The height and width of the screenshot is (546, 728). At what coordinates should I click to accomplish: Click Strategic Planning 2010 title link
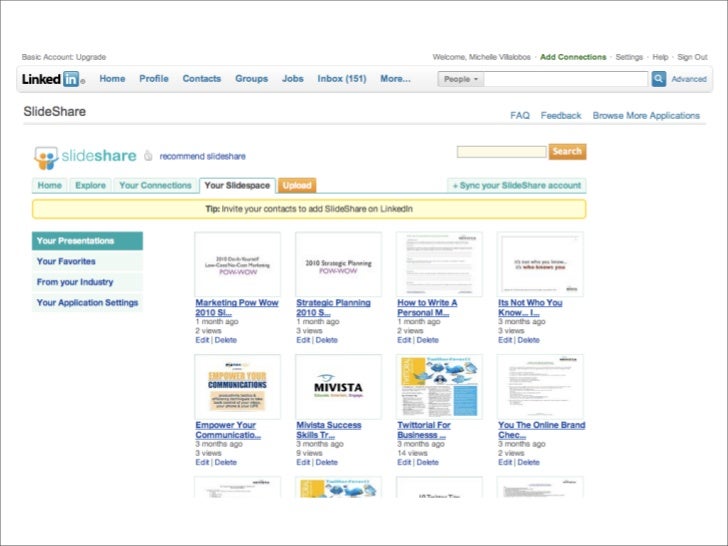tap(333, 308)
